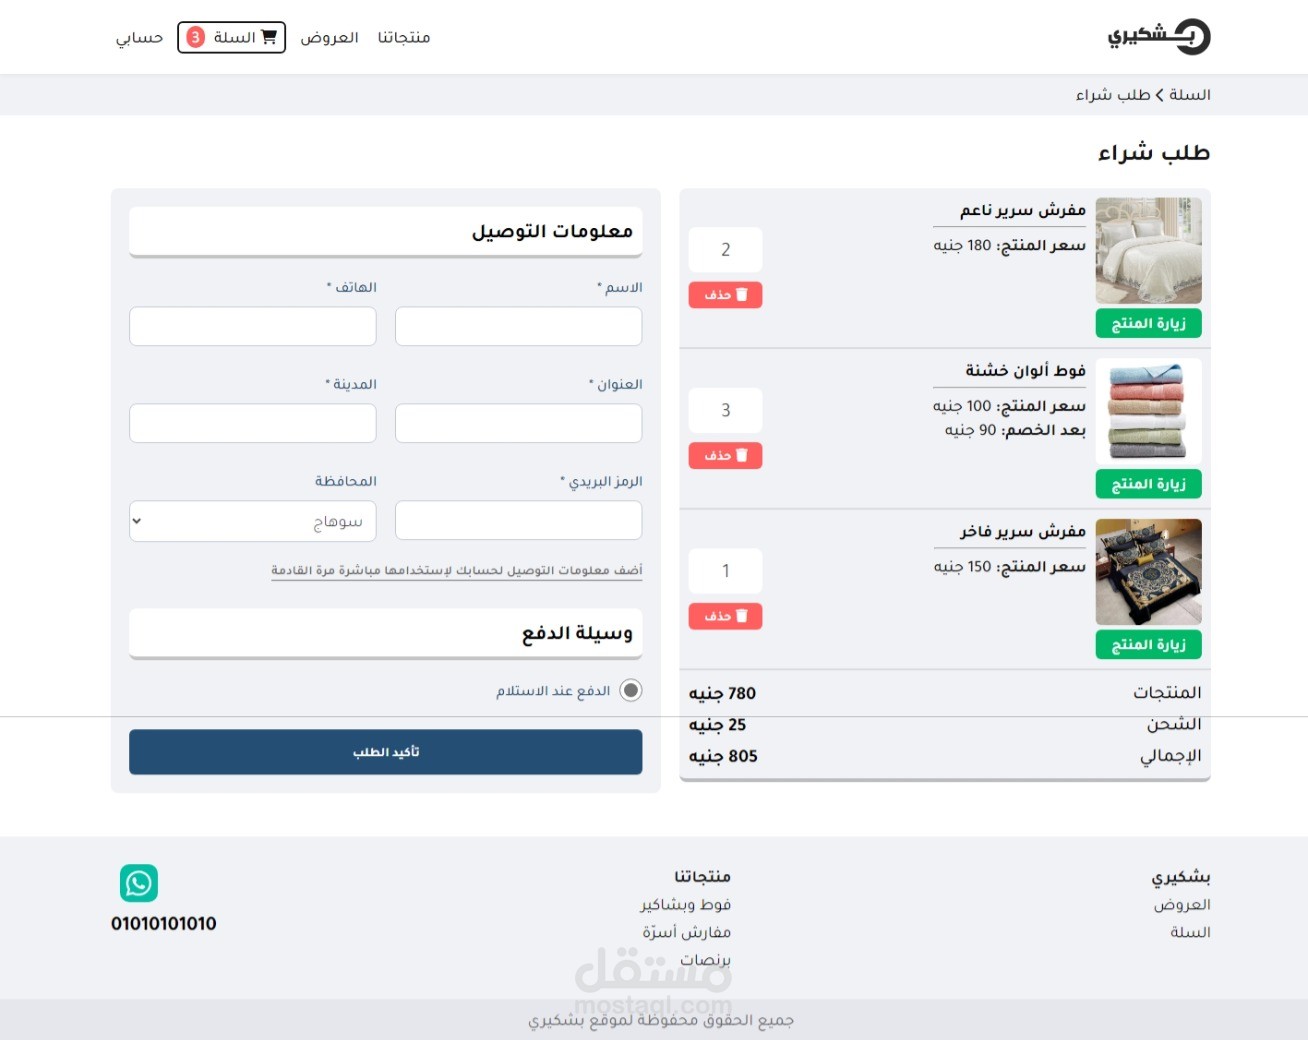Open حسابي account menu item
1308x1040 pixels.
[x=139, y=37]
